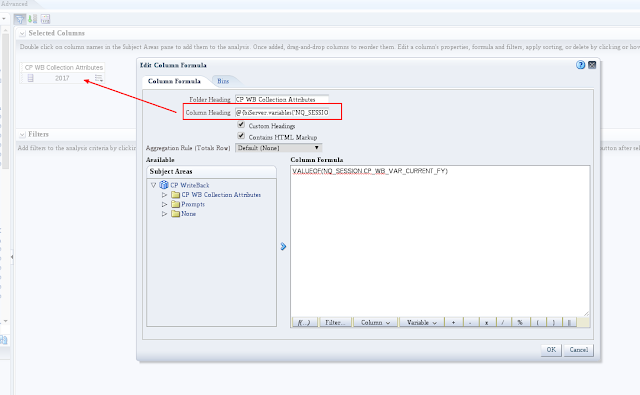Collapse the Selected Columns section
This screenshot has height=395, width=640.
22,33
